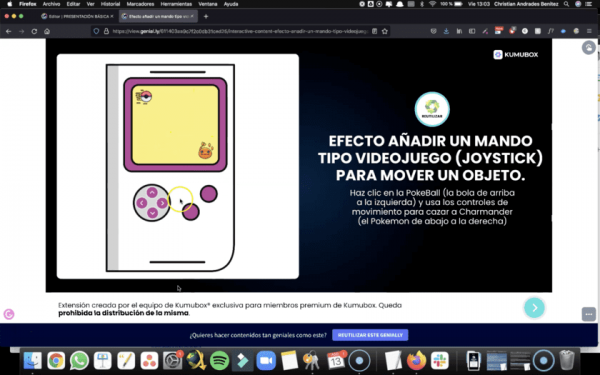This screenshot has width=600, height=375.
Task: Click the Charmander character on the screen
Action: click(x=205, y=150)
